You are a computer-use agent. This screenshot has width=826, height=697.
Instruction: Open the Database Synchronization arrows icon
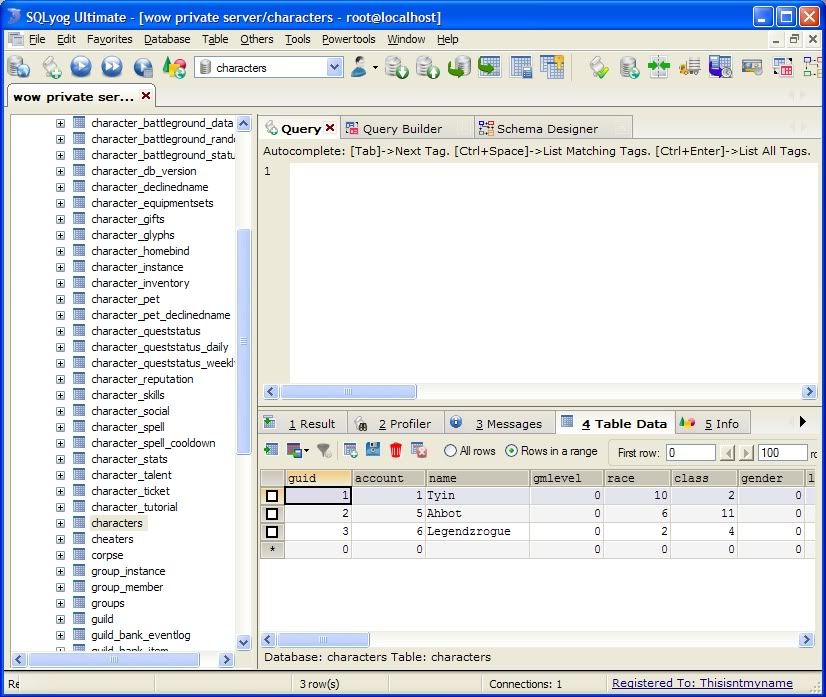pos(658,67)
